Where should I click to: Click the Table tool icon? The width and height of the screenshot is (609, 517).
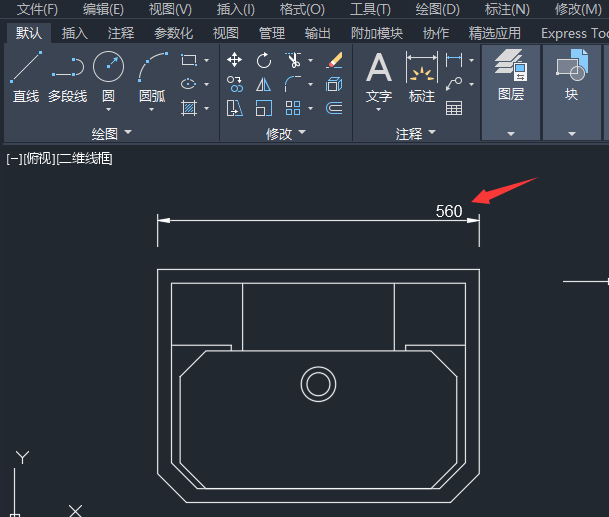(x=454, y=108)
